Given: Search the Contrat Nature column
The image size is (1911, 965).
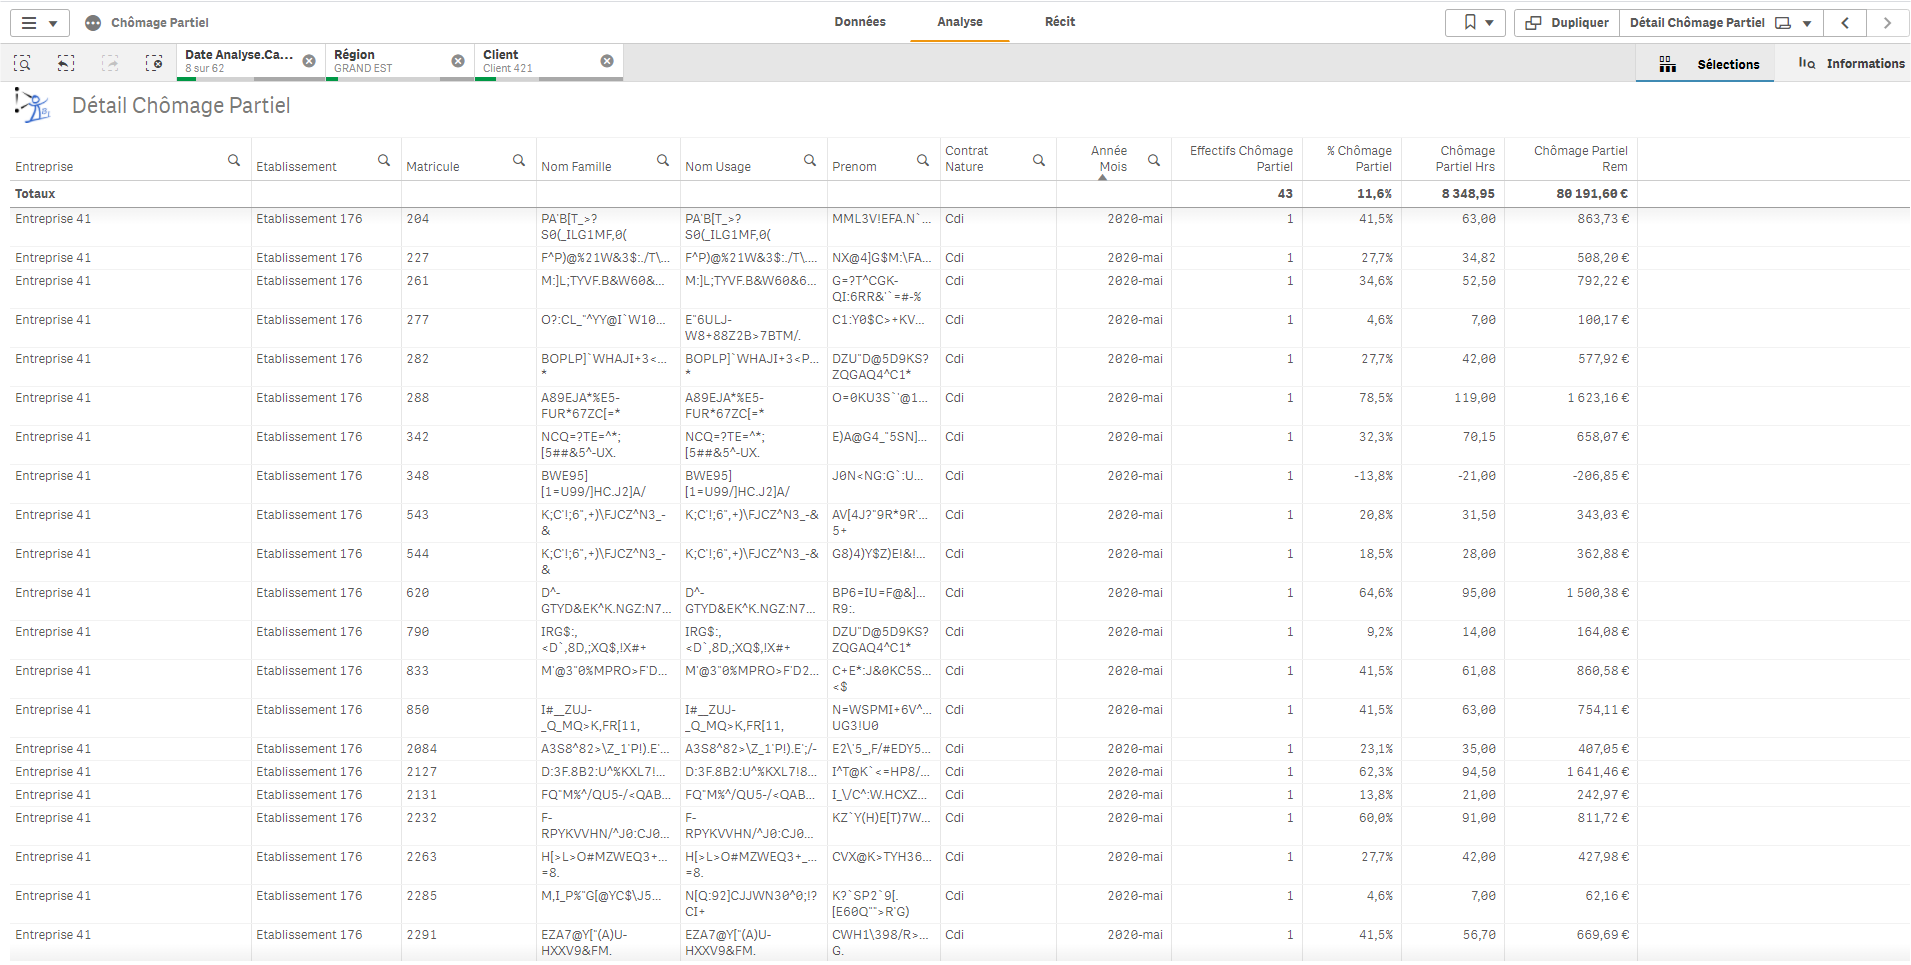Looking at the screenshot, I should (1039, 160).
